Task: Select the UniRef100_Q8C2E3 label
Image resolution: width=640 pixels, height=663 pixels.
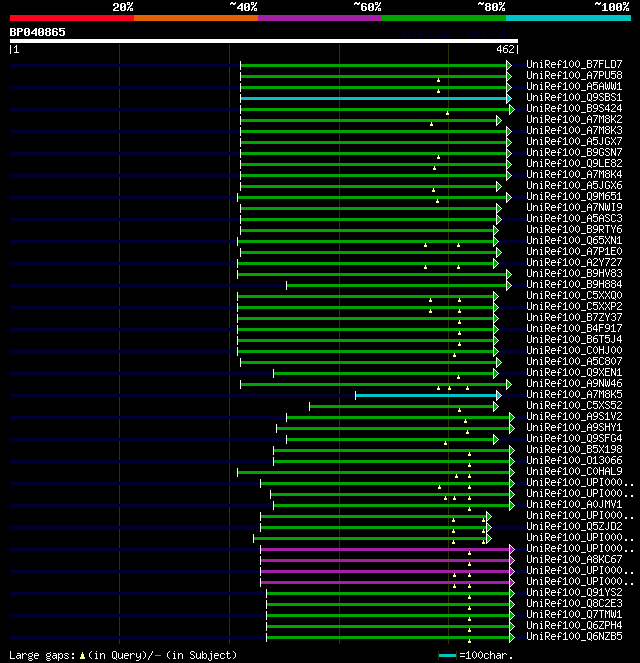Action: [574, 603]
